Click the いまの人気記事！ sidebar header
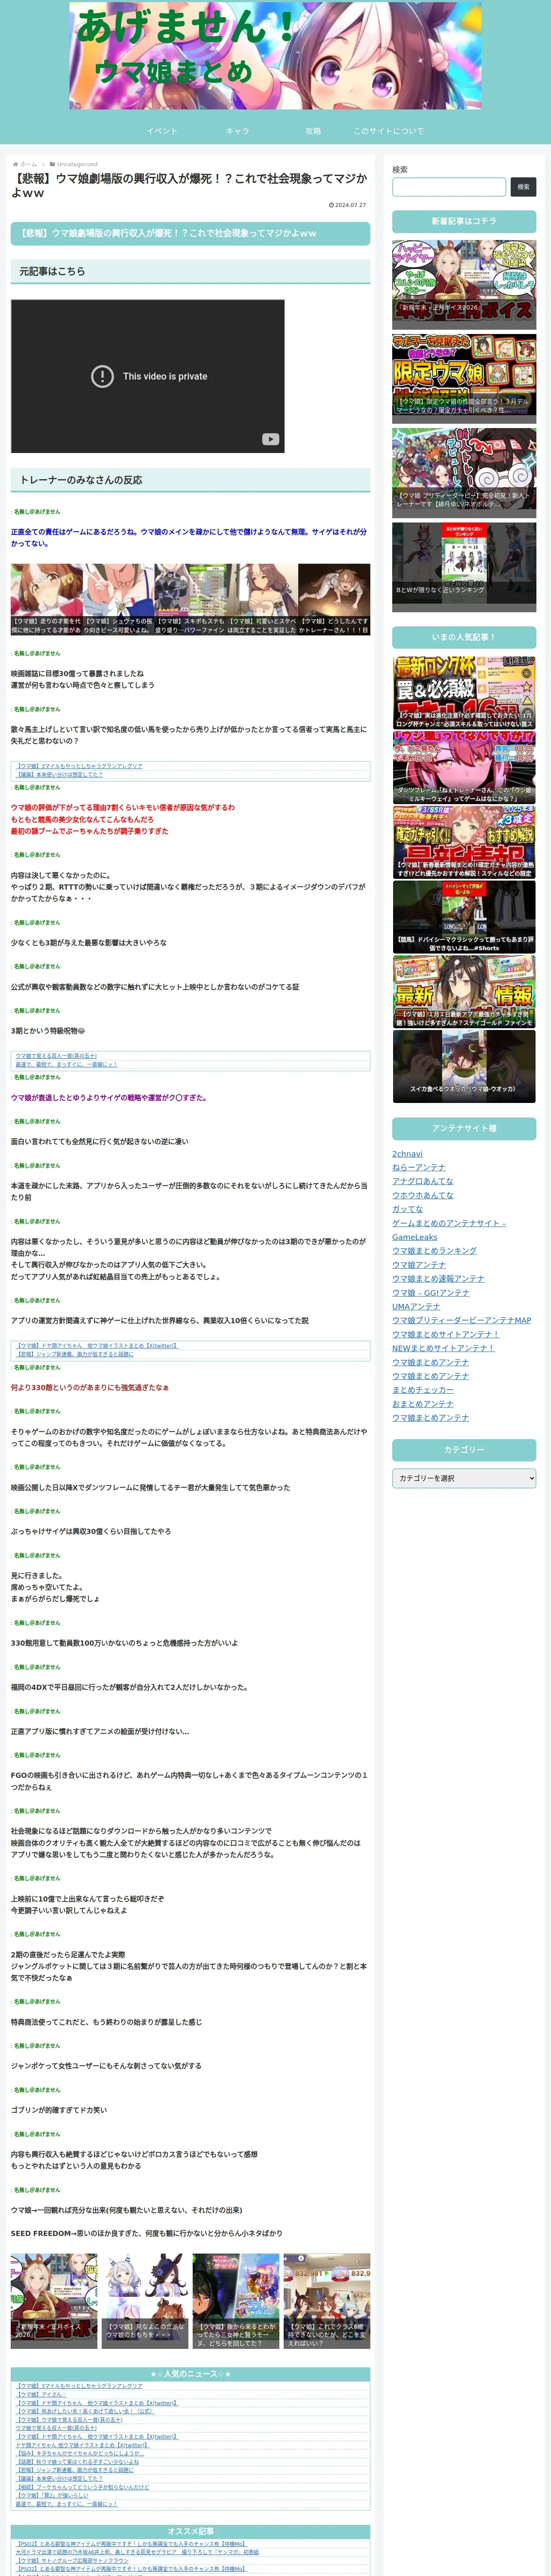This screenshot has width=551, height=2576. pos(464,637)
